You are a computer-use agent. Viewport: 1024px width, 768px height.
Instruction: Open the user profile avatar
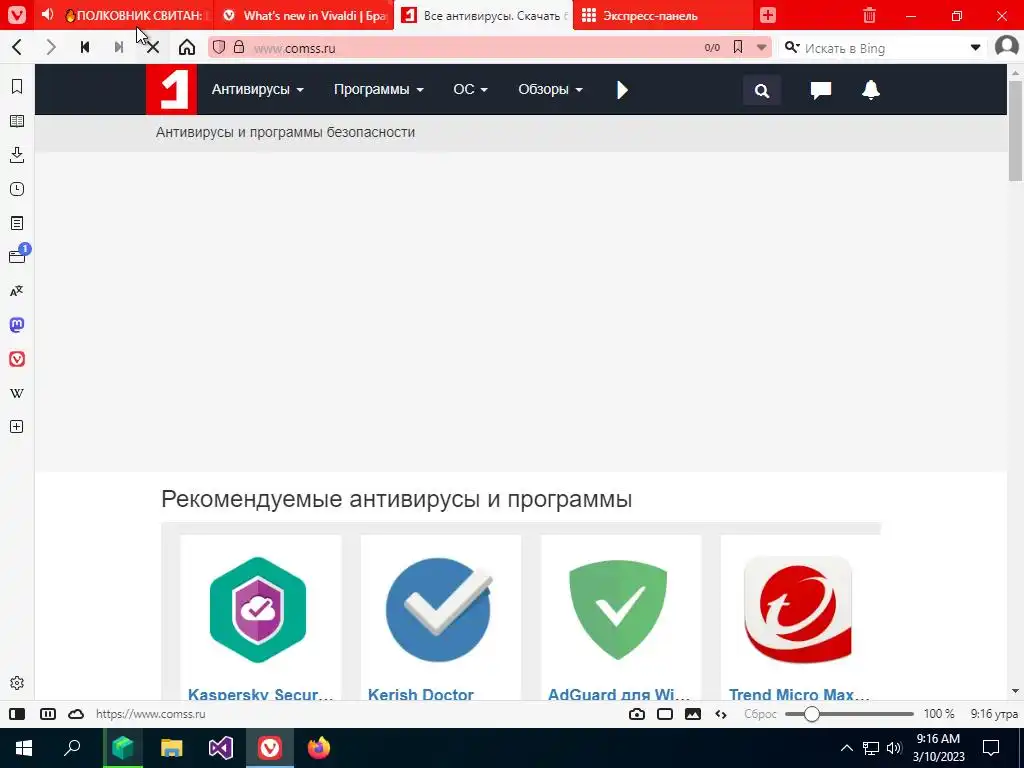[x=1006, y=47]
